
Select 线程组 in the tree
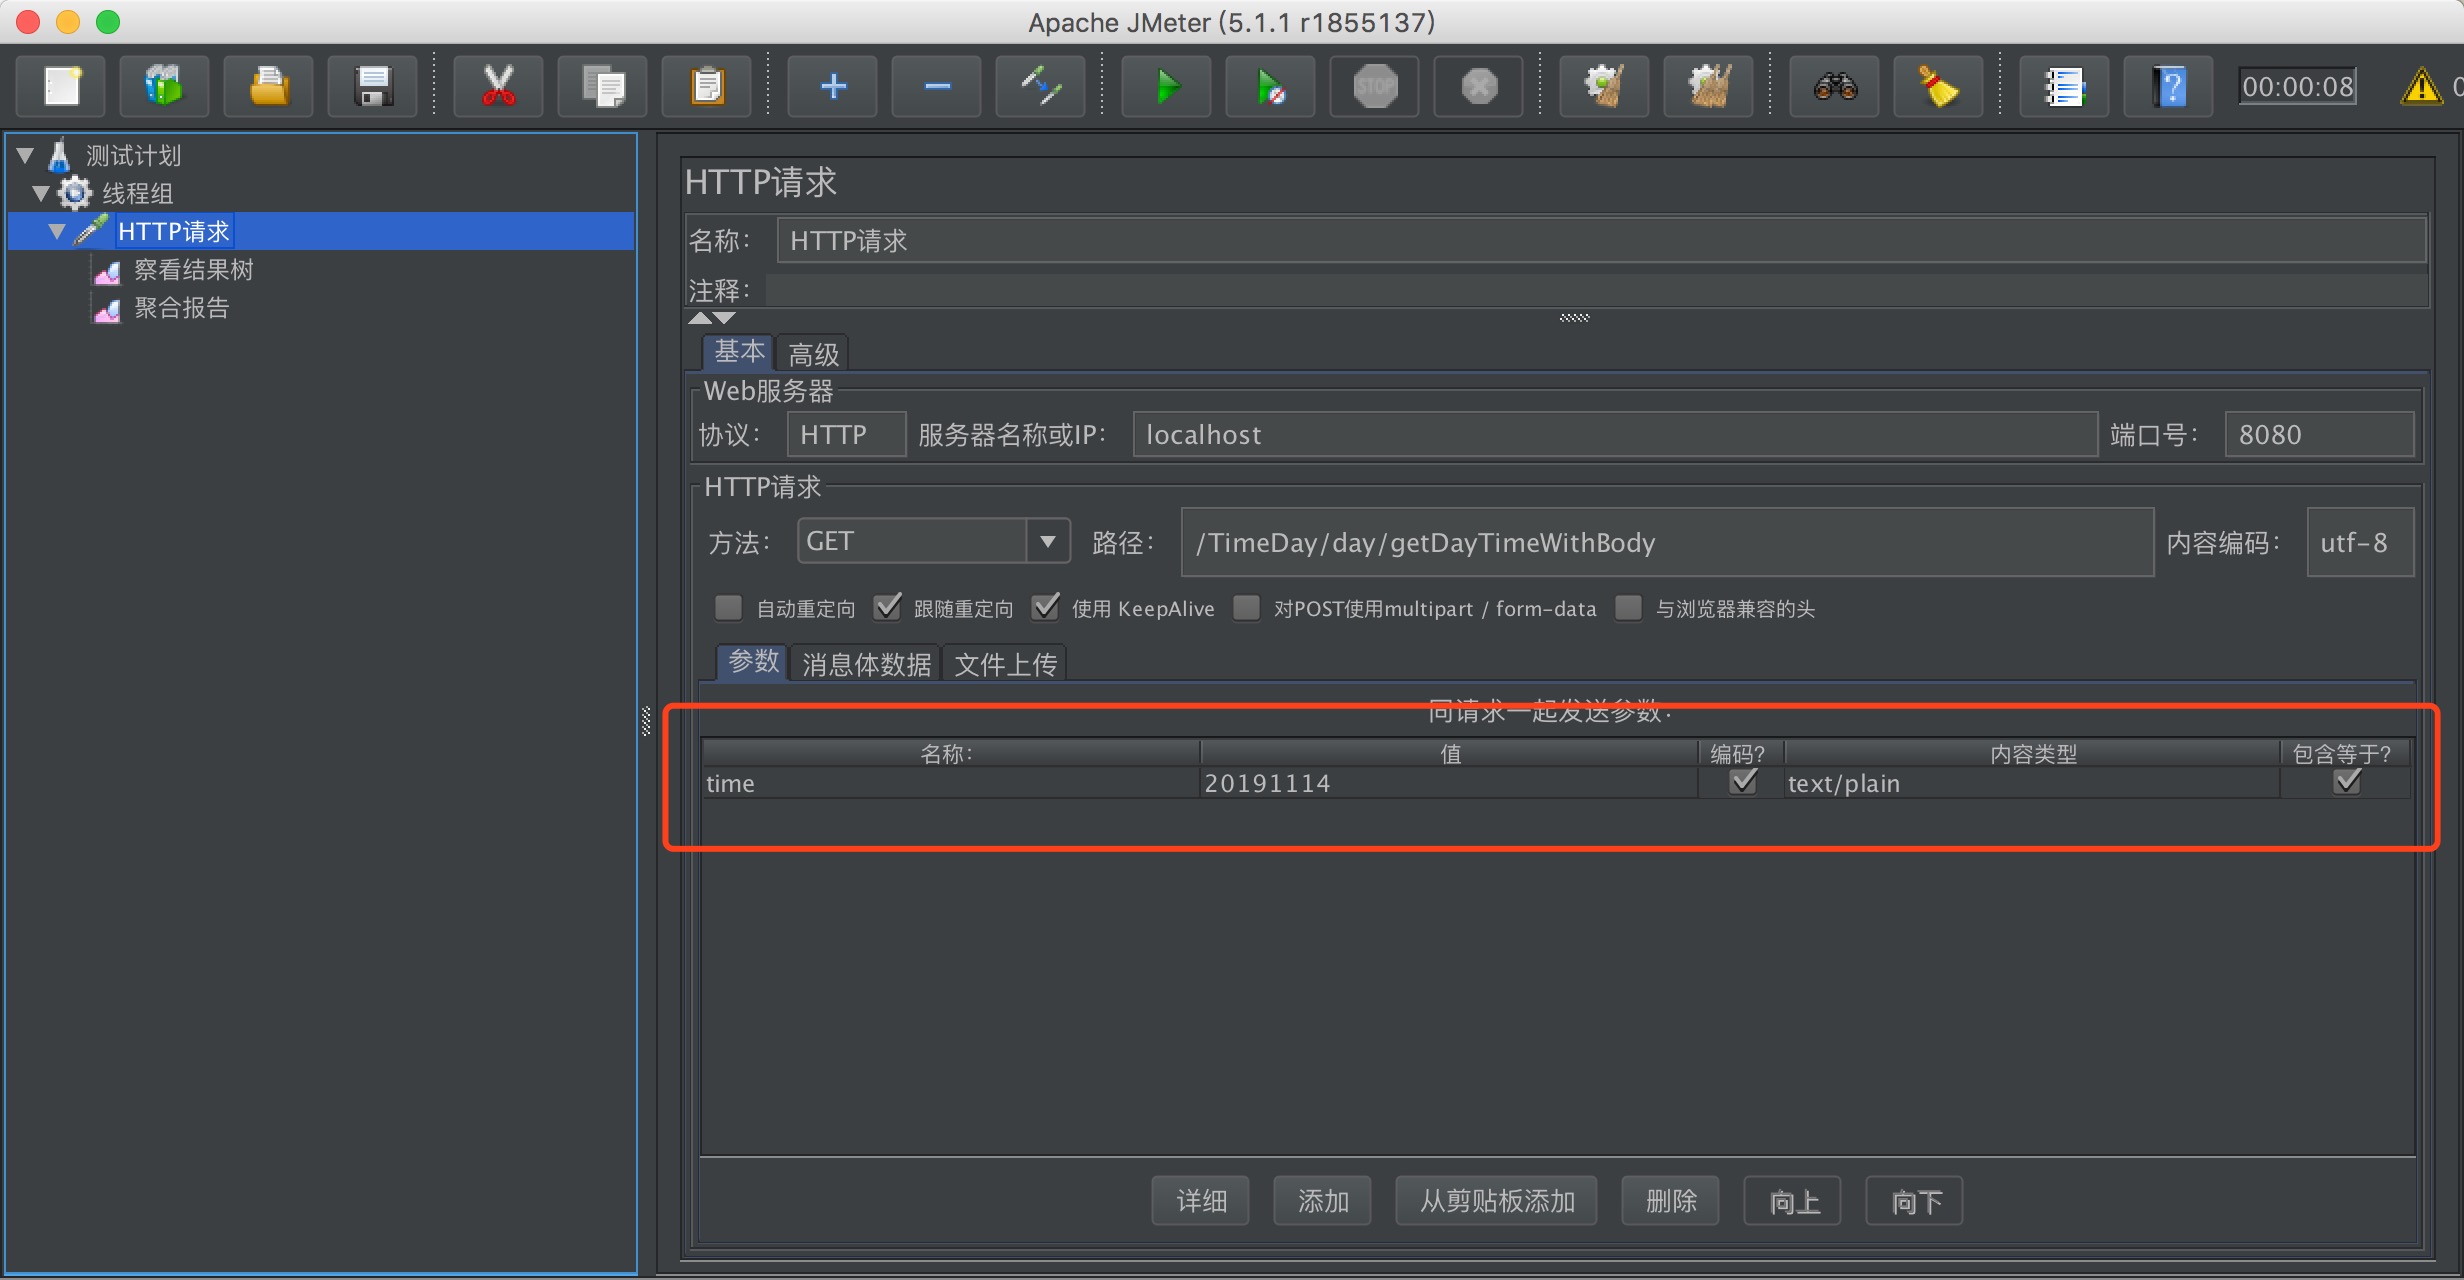[x=138, y=193]
